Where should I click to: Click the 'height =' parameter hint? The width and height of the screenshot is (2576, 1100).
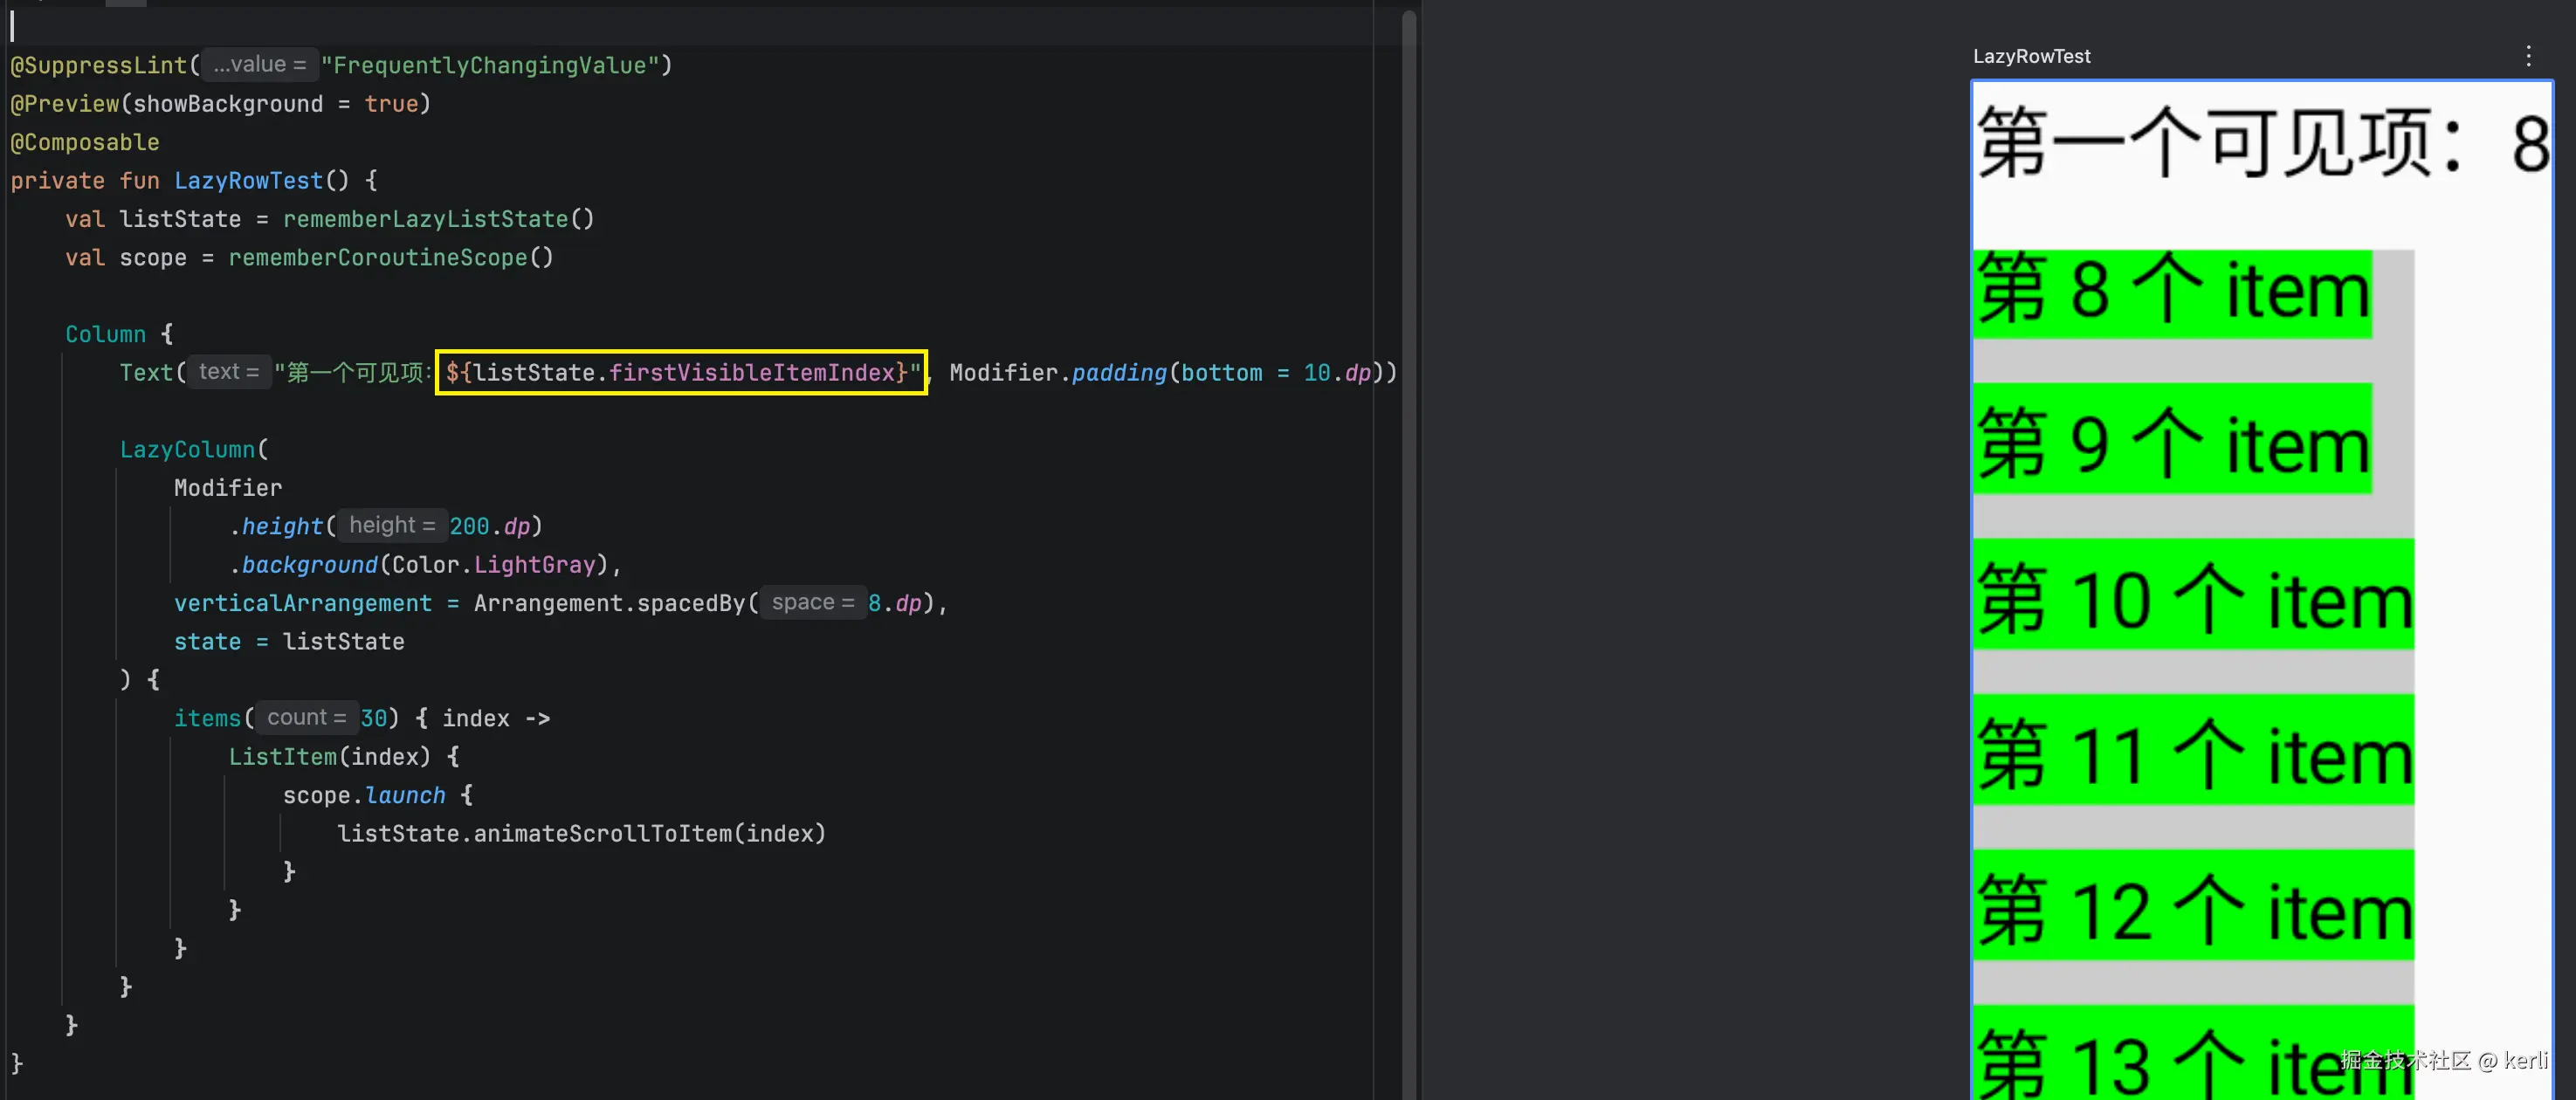click(x=392, y=525)
